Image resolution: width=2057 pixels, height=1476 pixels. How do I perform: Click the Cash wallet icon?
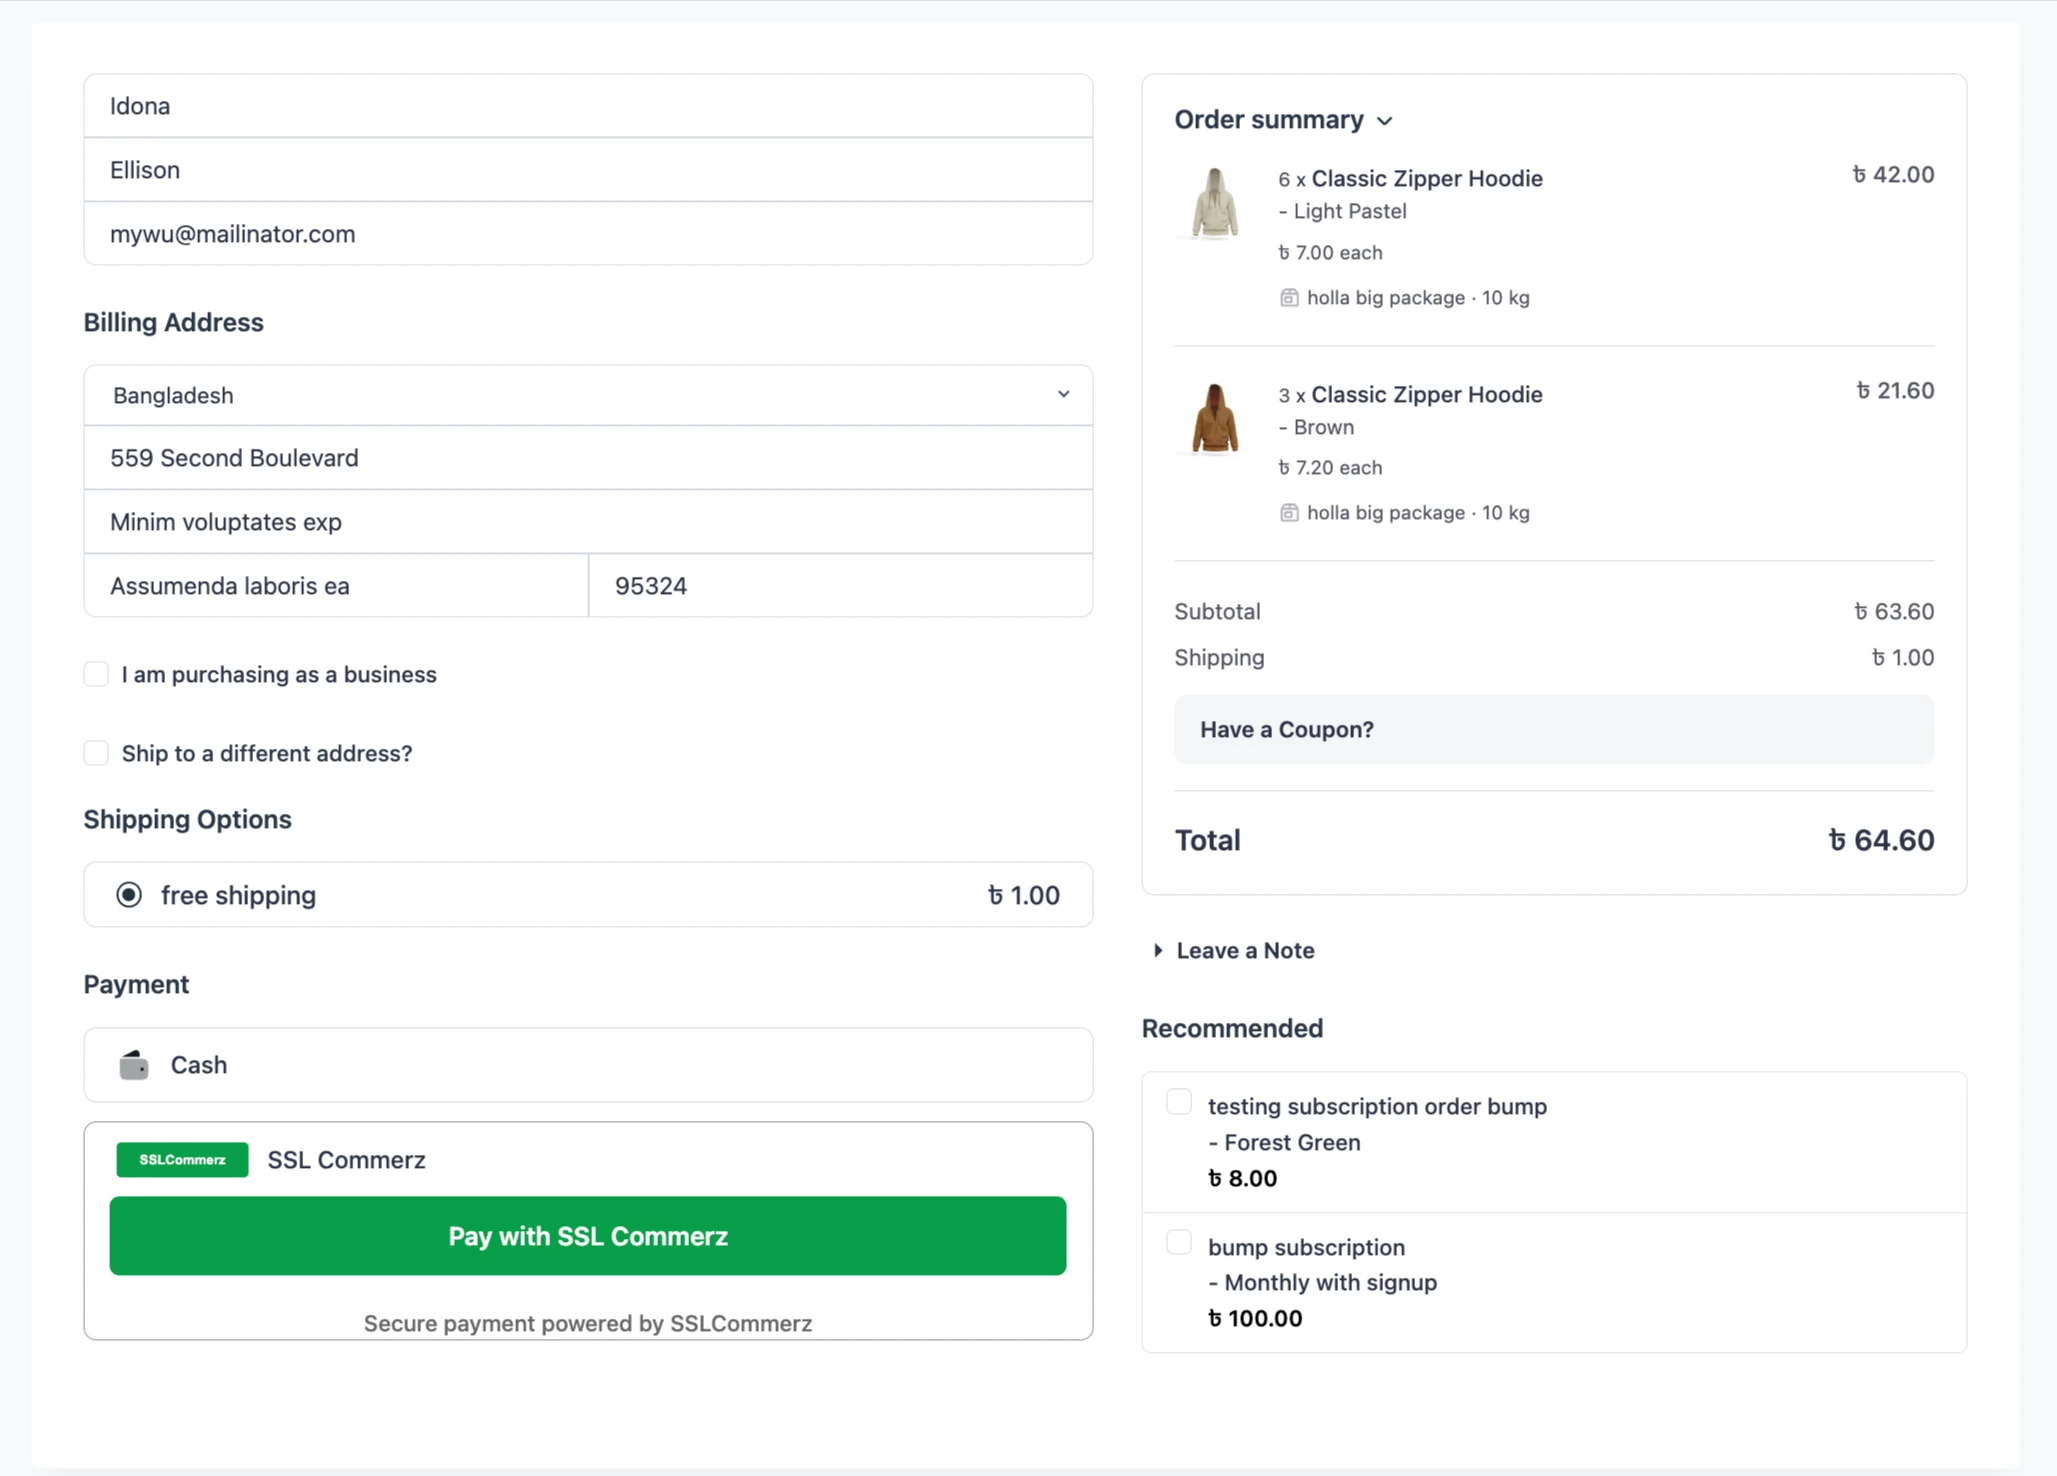point(134,1065)
